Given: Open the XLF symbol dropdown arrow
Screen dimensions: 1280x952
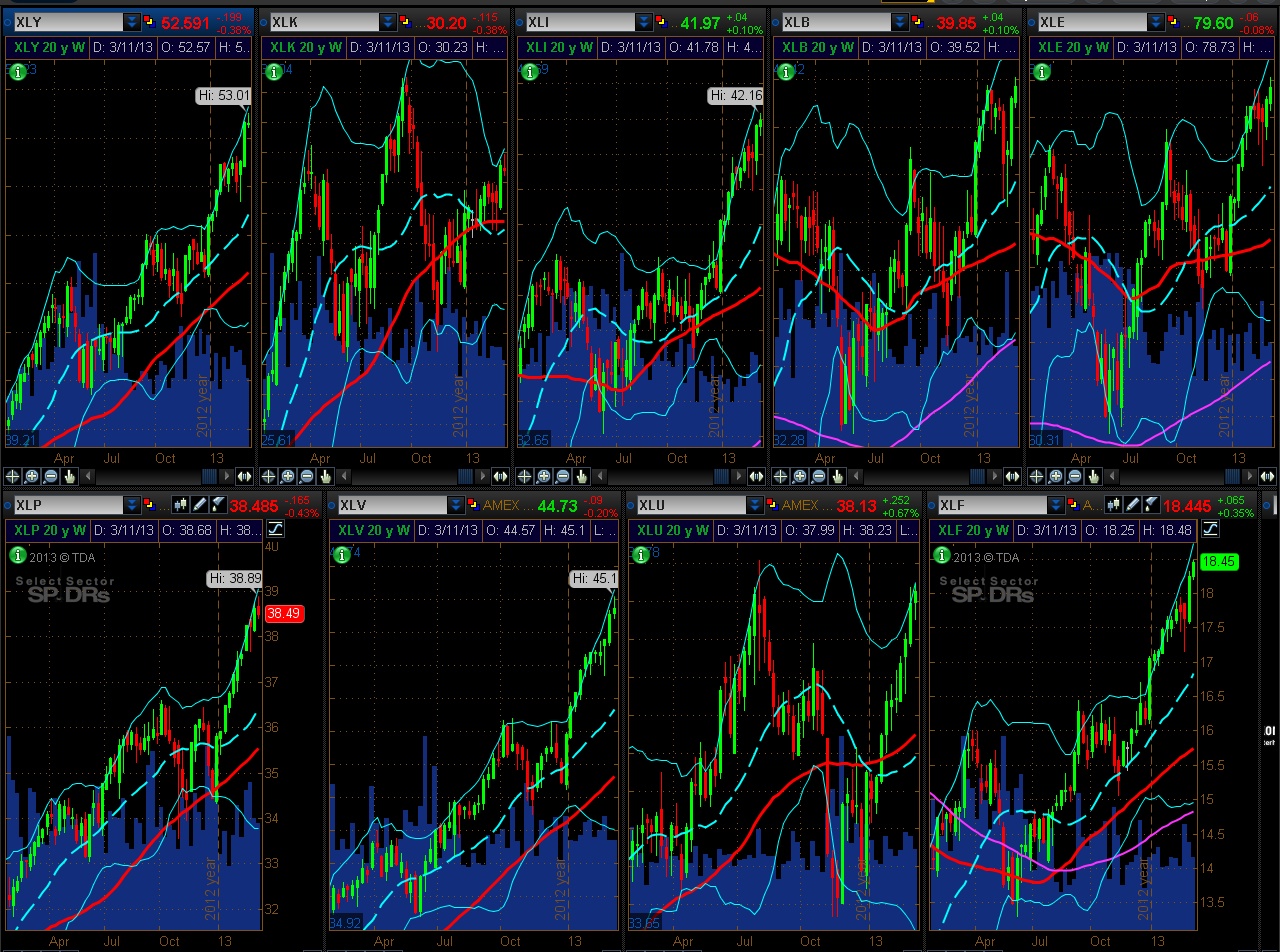Looking at the screenshot, I should point(1058,505).
